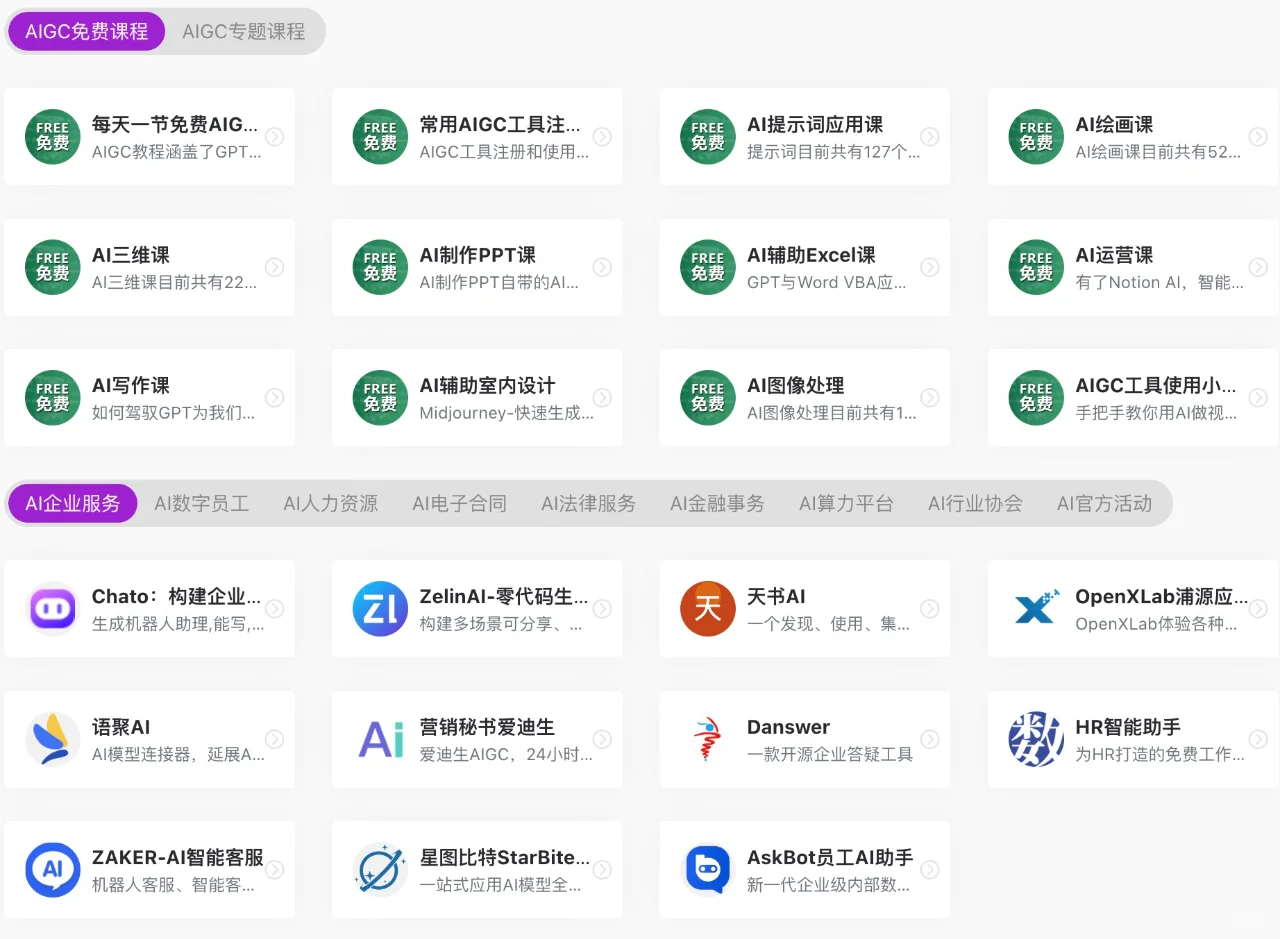1280x939 pixels.
Task: Click the Chato robot logo icon
Action: pyautogui.click(x=52, y=608)
